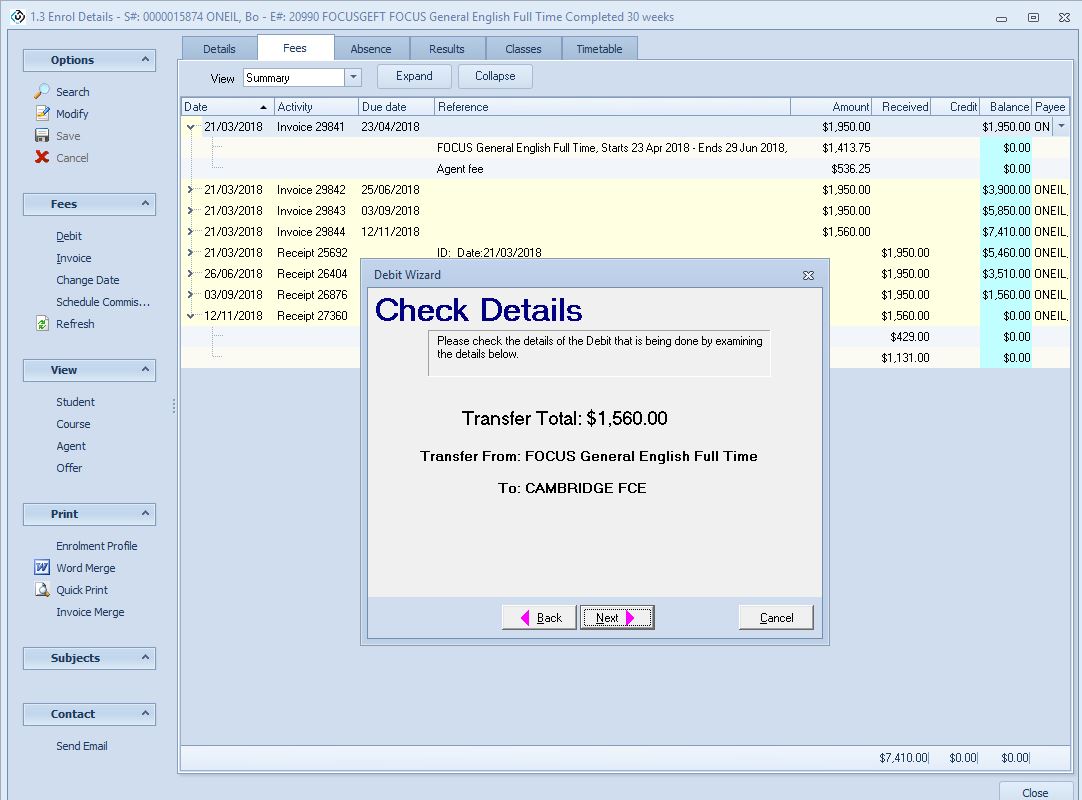Open the Timetable tab
This screenshot has width=1082, height=800.
click(599, 49)
